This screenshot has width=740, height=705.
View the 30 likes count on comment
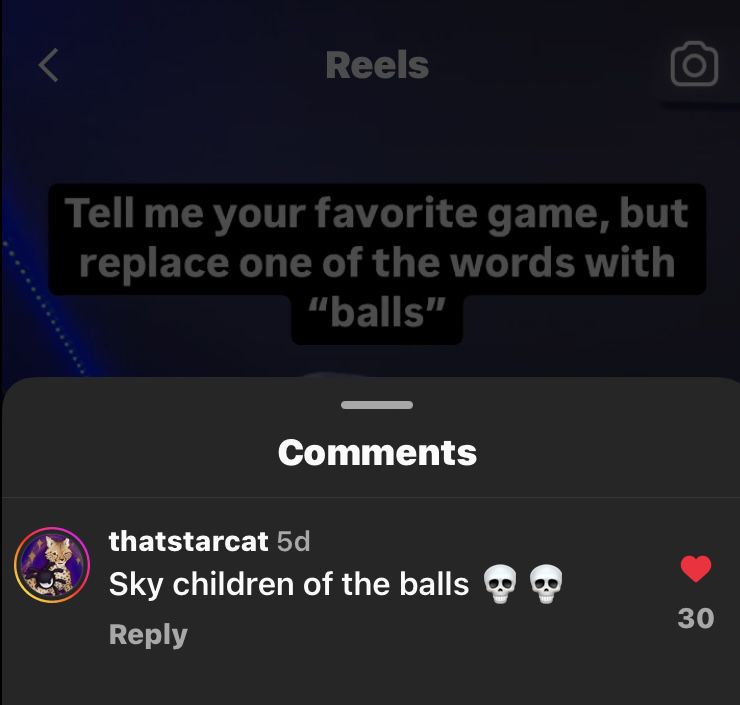coord(696,618)
